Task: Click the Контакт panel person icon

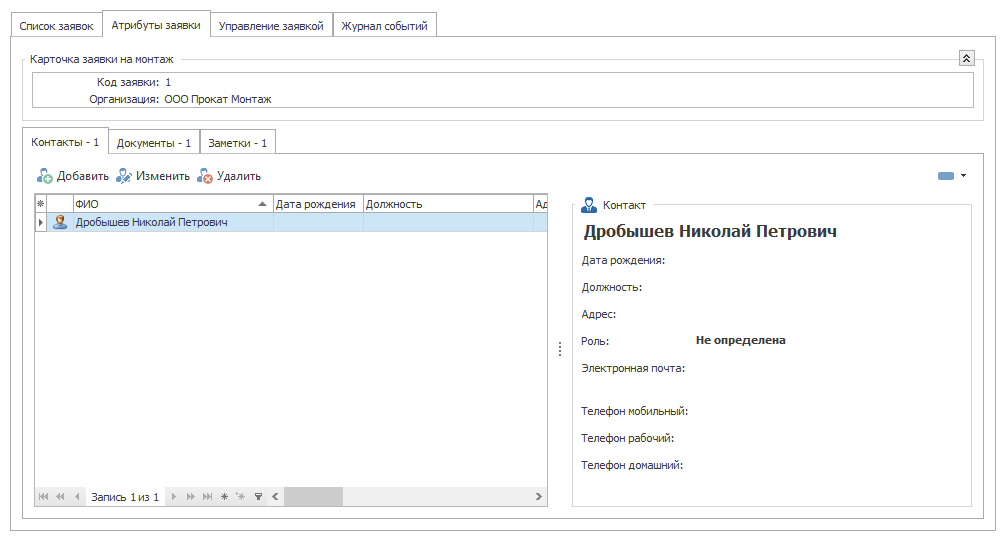Action: (588, 205)
